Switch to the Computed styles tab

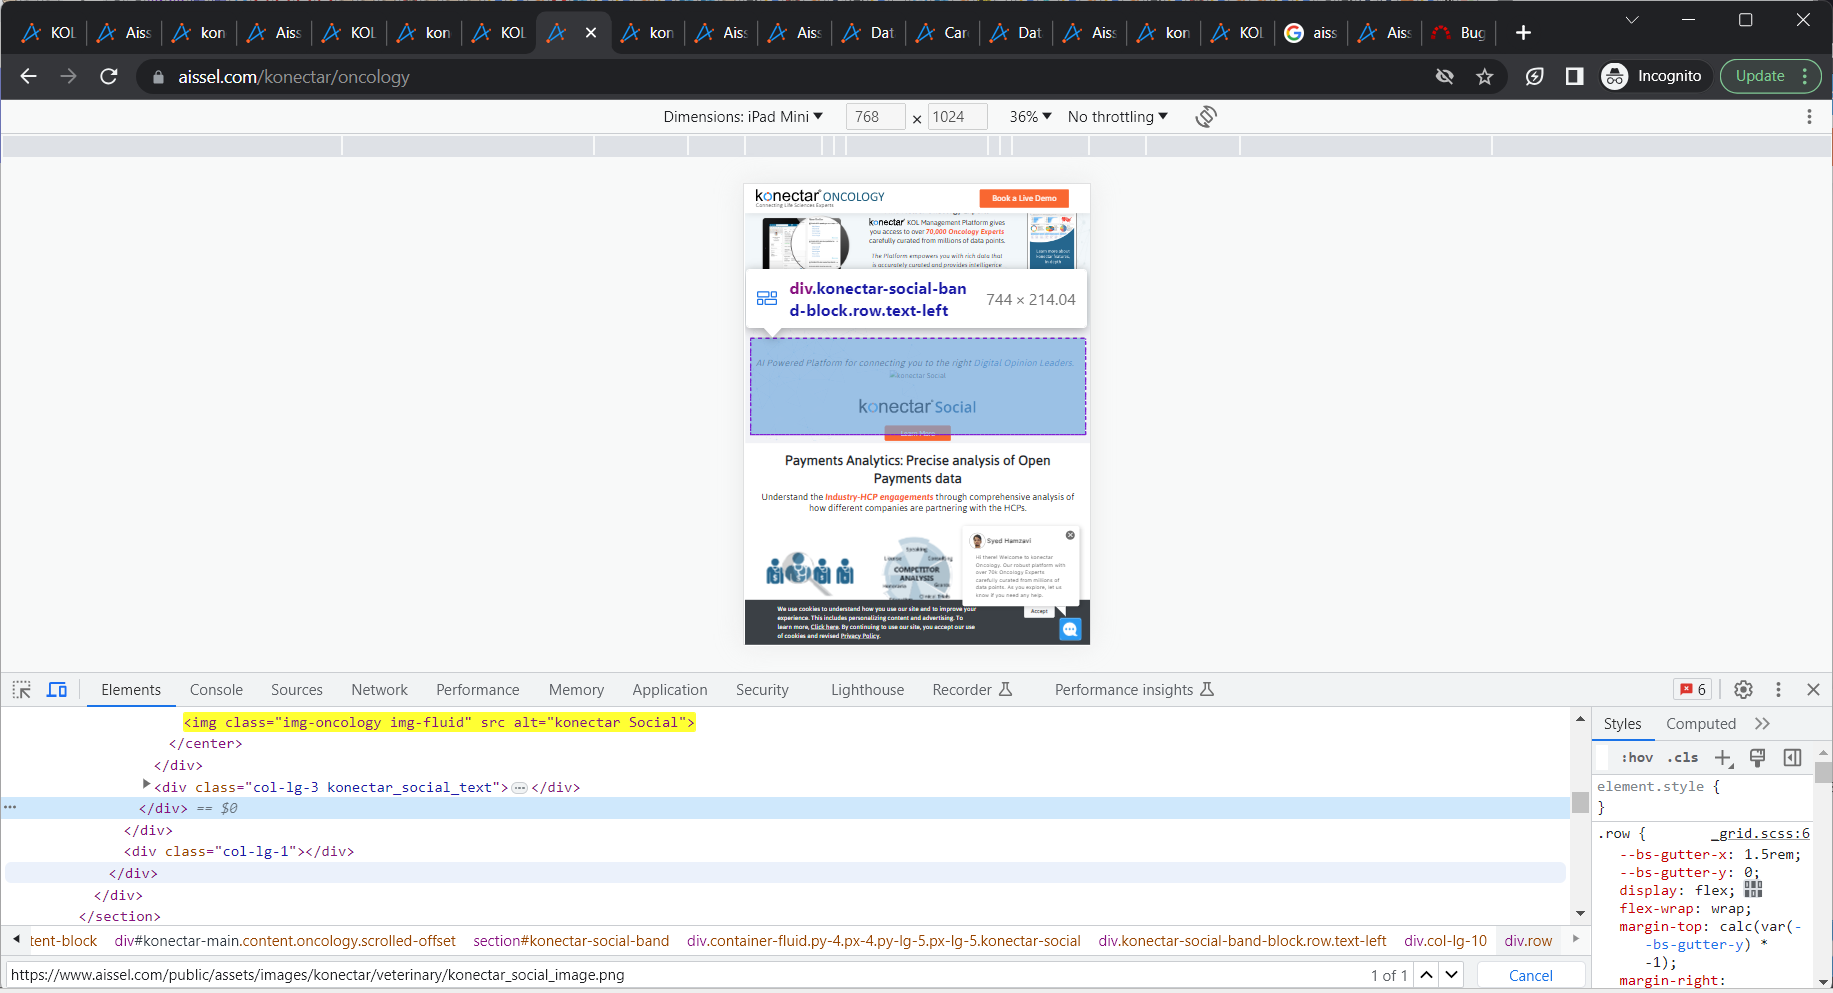[x=1701, y=724]
